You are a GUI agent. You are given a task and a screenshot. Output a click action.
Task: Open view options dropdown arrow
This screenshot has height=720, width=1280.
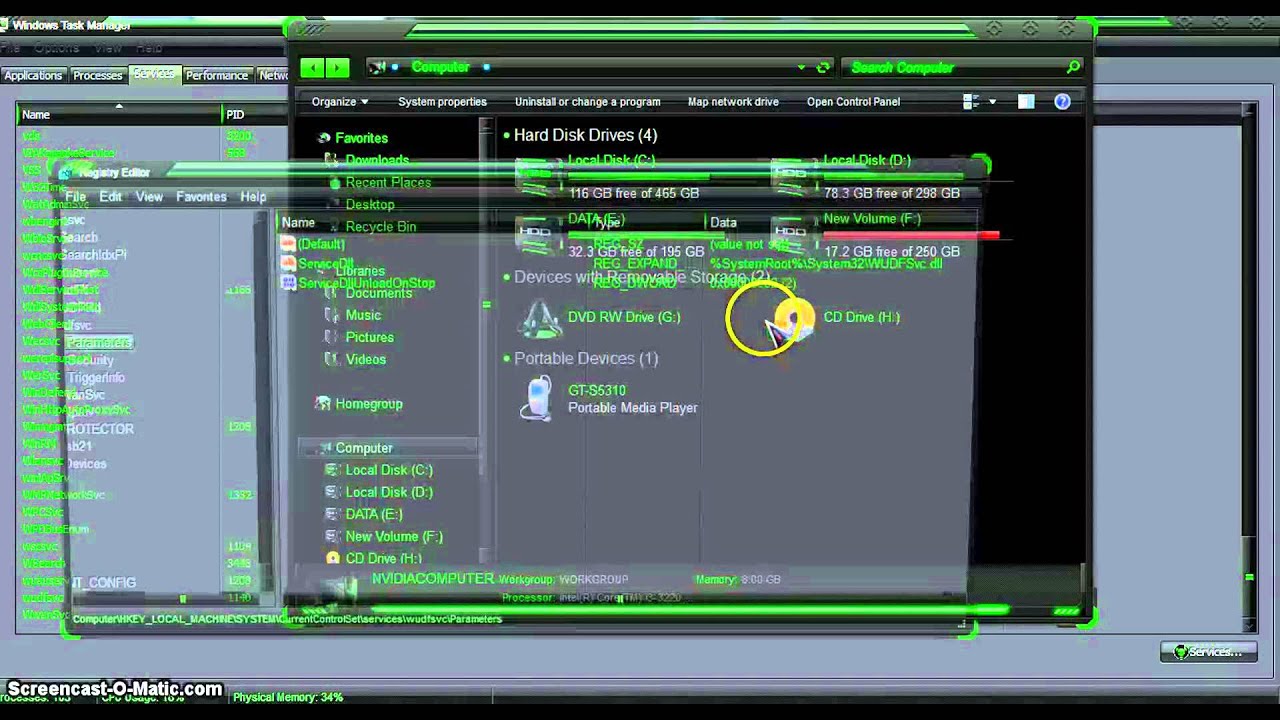[x=992, y=101]
